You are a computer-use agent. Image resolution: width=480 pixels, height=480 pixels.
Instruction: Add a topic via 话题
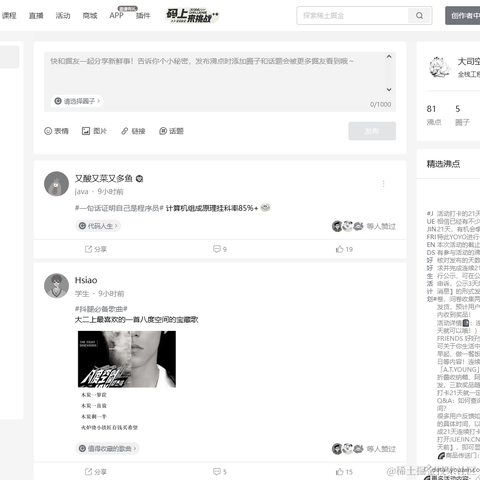(171, 131)
